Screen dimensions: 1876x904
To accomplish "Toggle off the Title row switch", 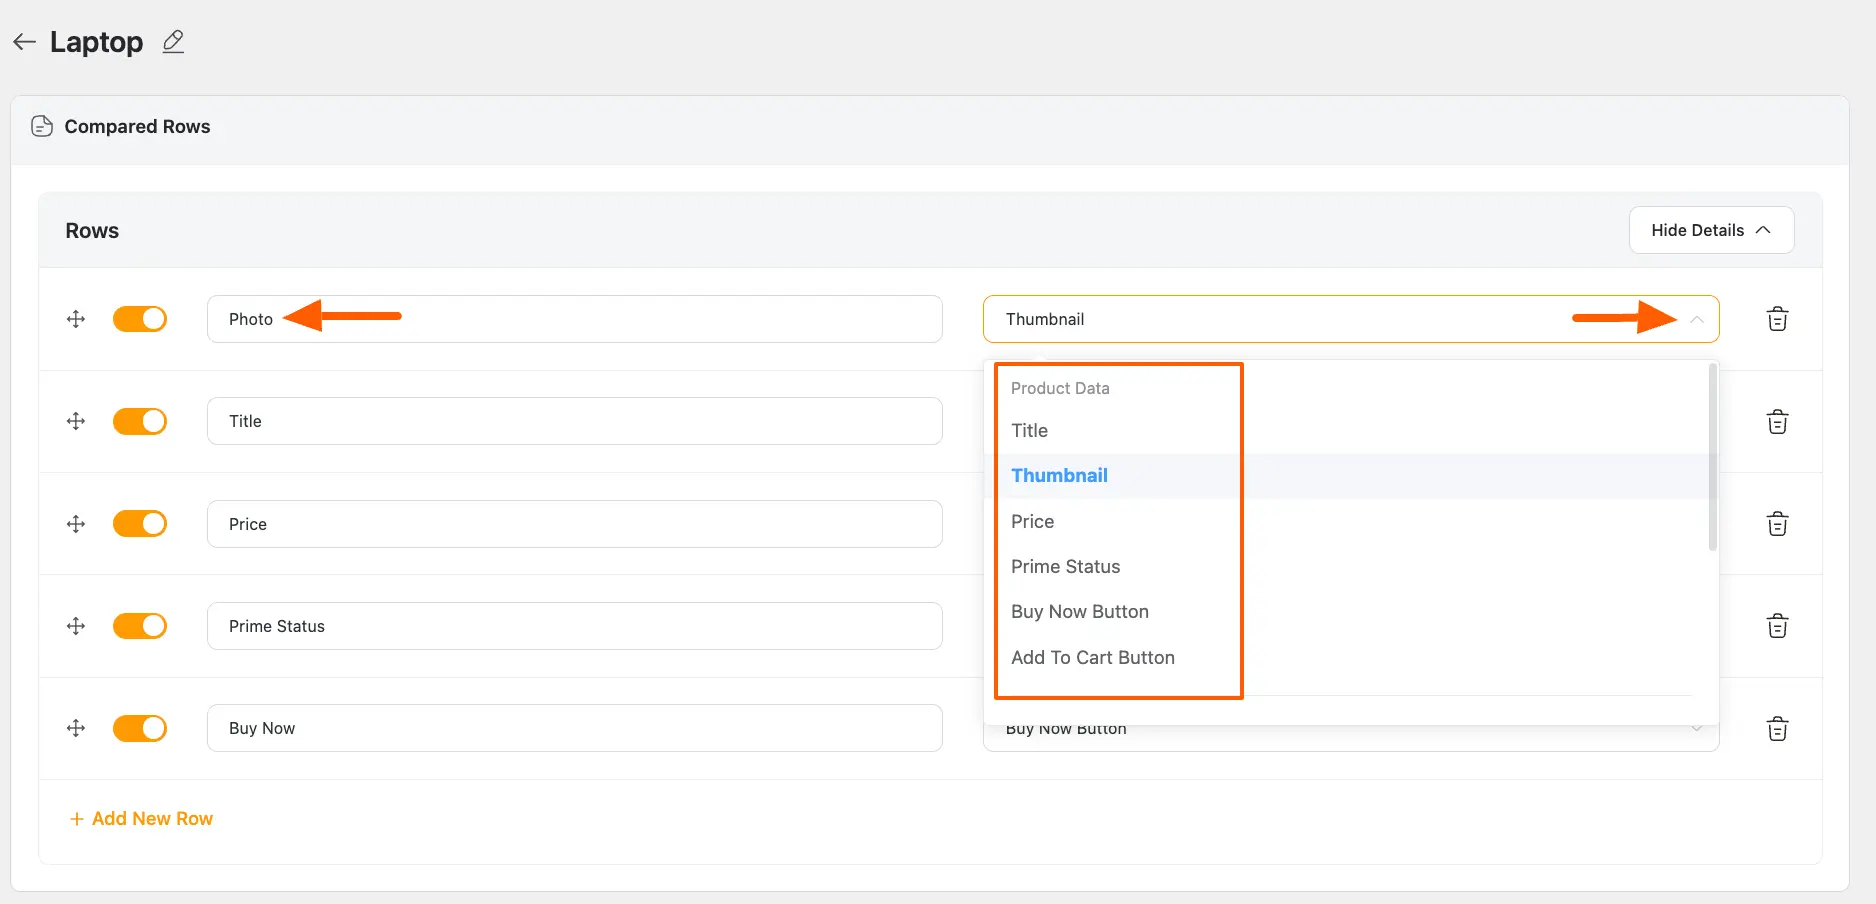I will [140, 421].
